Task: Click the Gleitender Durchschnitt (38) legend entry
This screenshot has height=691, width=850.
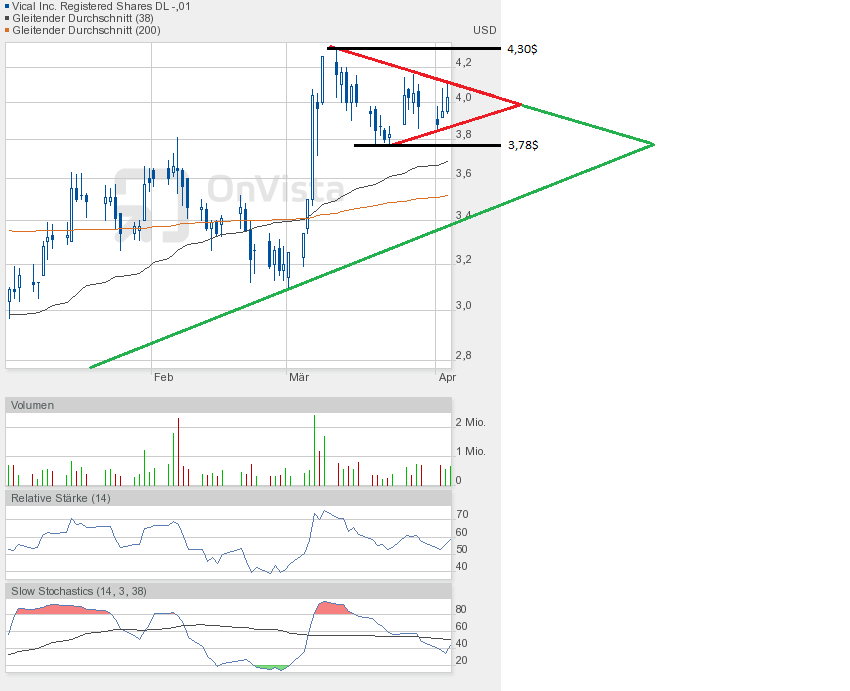Action: click(83, 18)
